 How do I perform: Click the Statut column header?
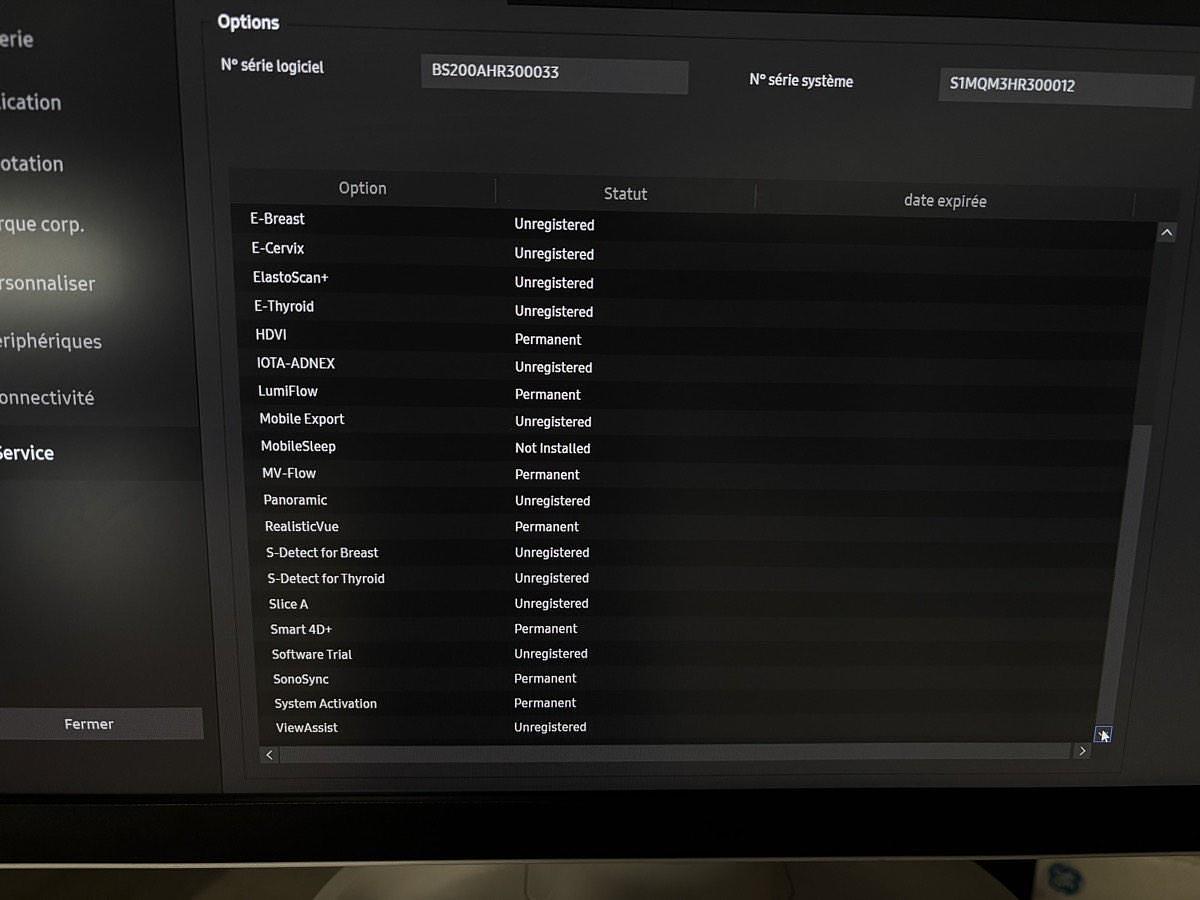click(625, 194)
